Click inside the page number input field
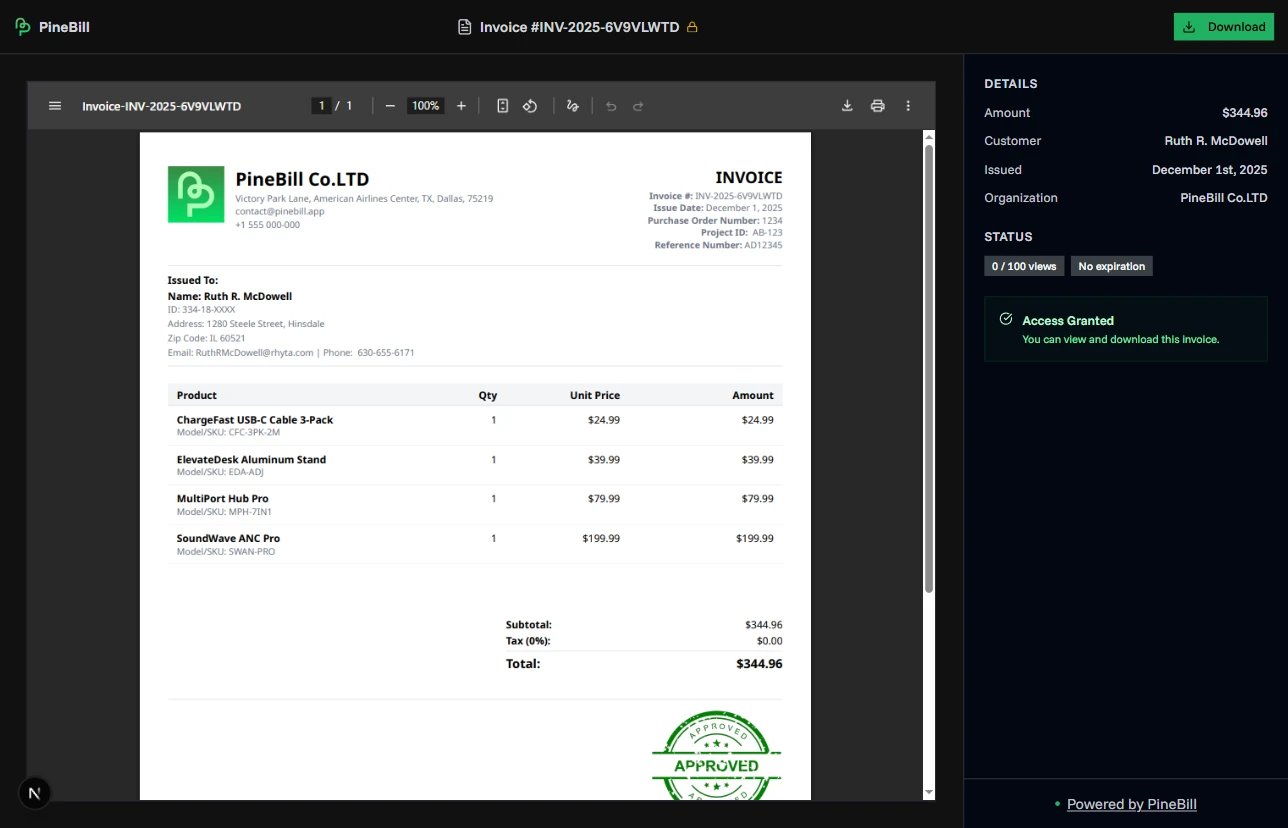Viewport: 1288px width, 828px height. (x=321, y=105)
